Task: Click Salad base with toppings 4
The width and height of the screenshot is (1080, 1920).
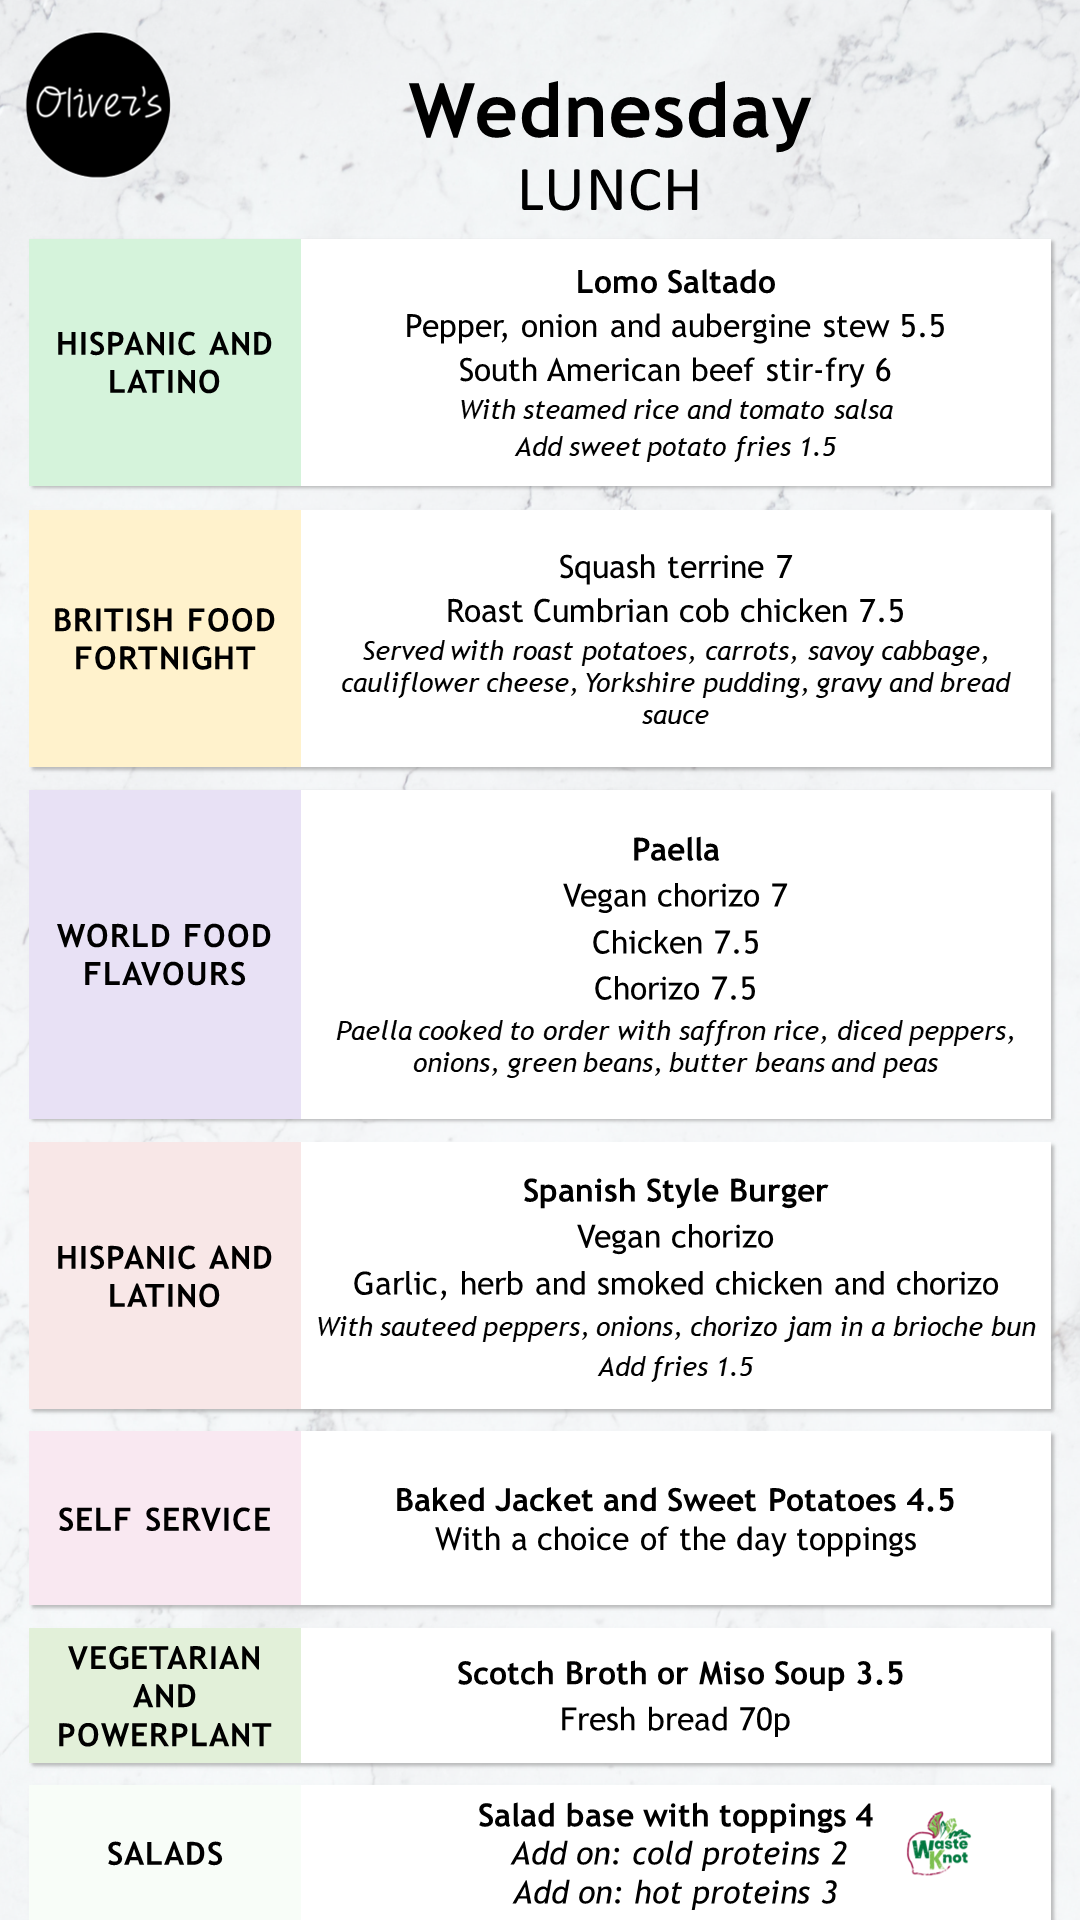Action: pyautogui.click(x=676, y=1815)
